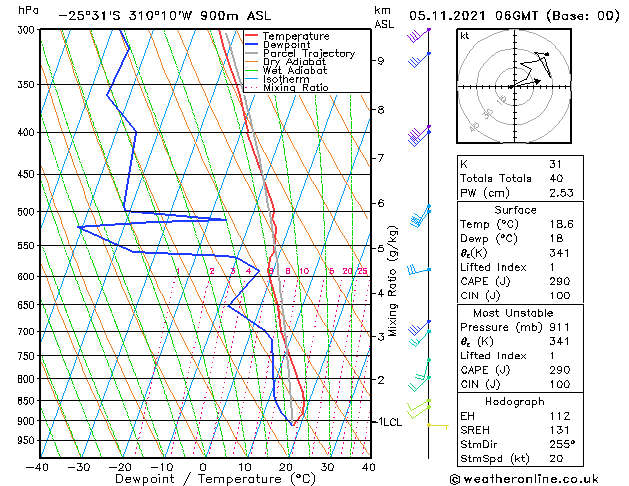629x486 pixels.
Task: Click the '950' pressure level label
Action: coord(28,441)
